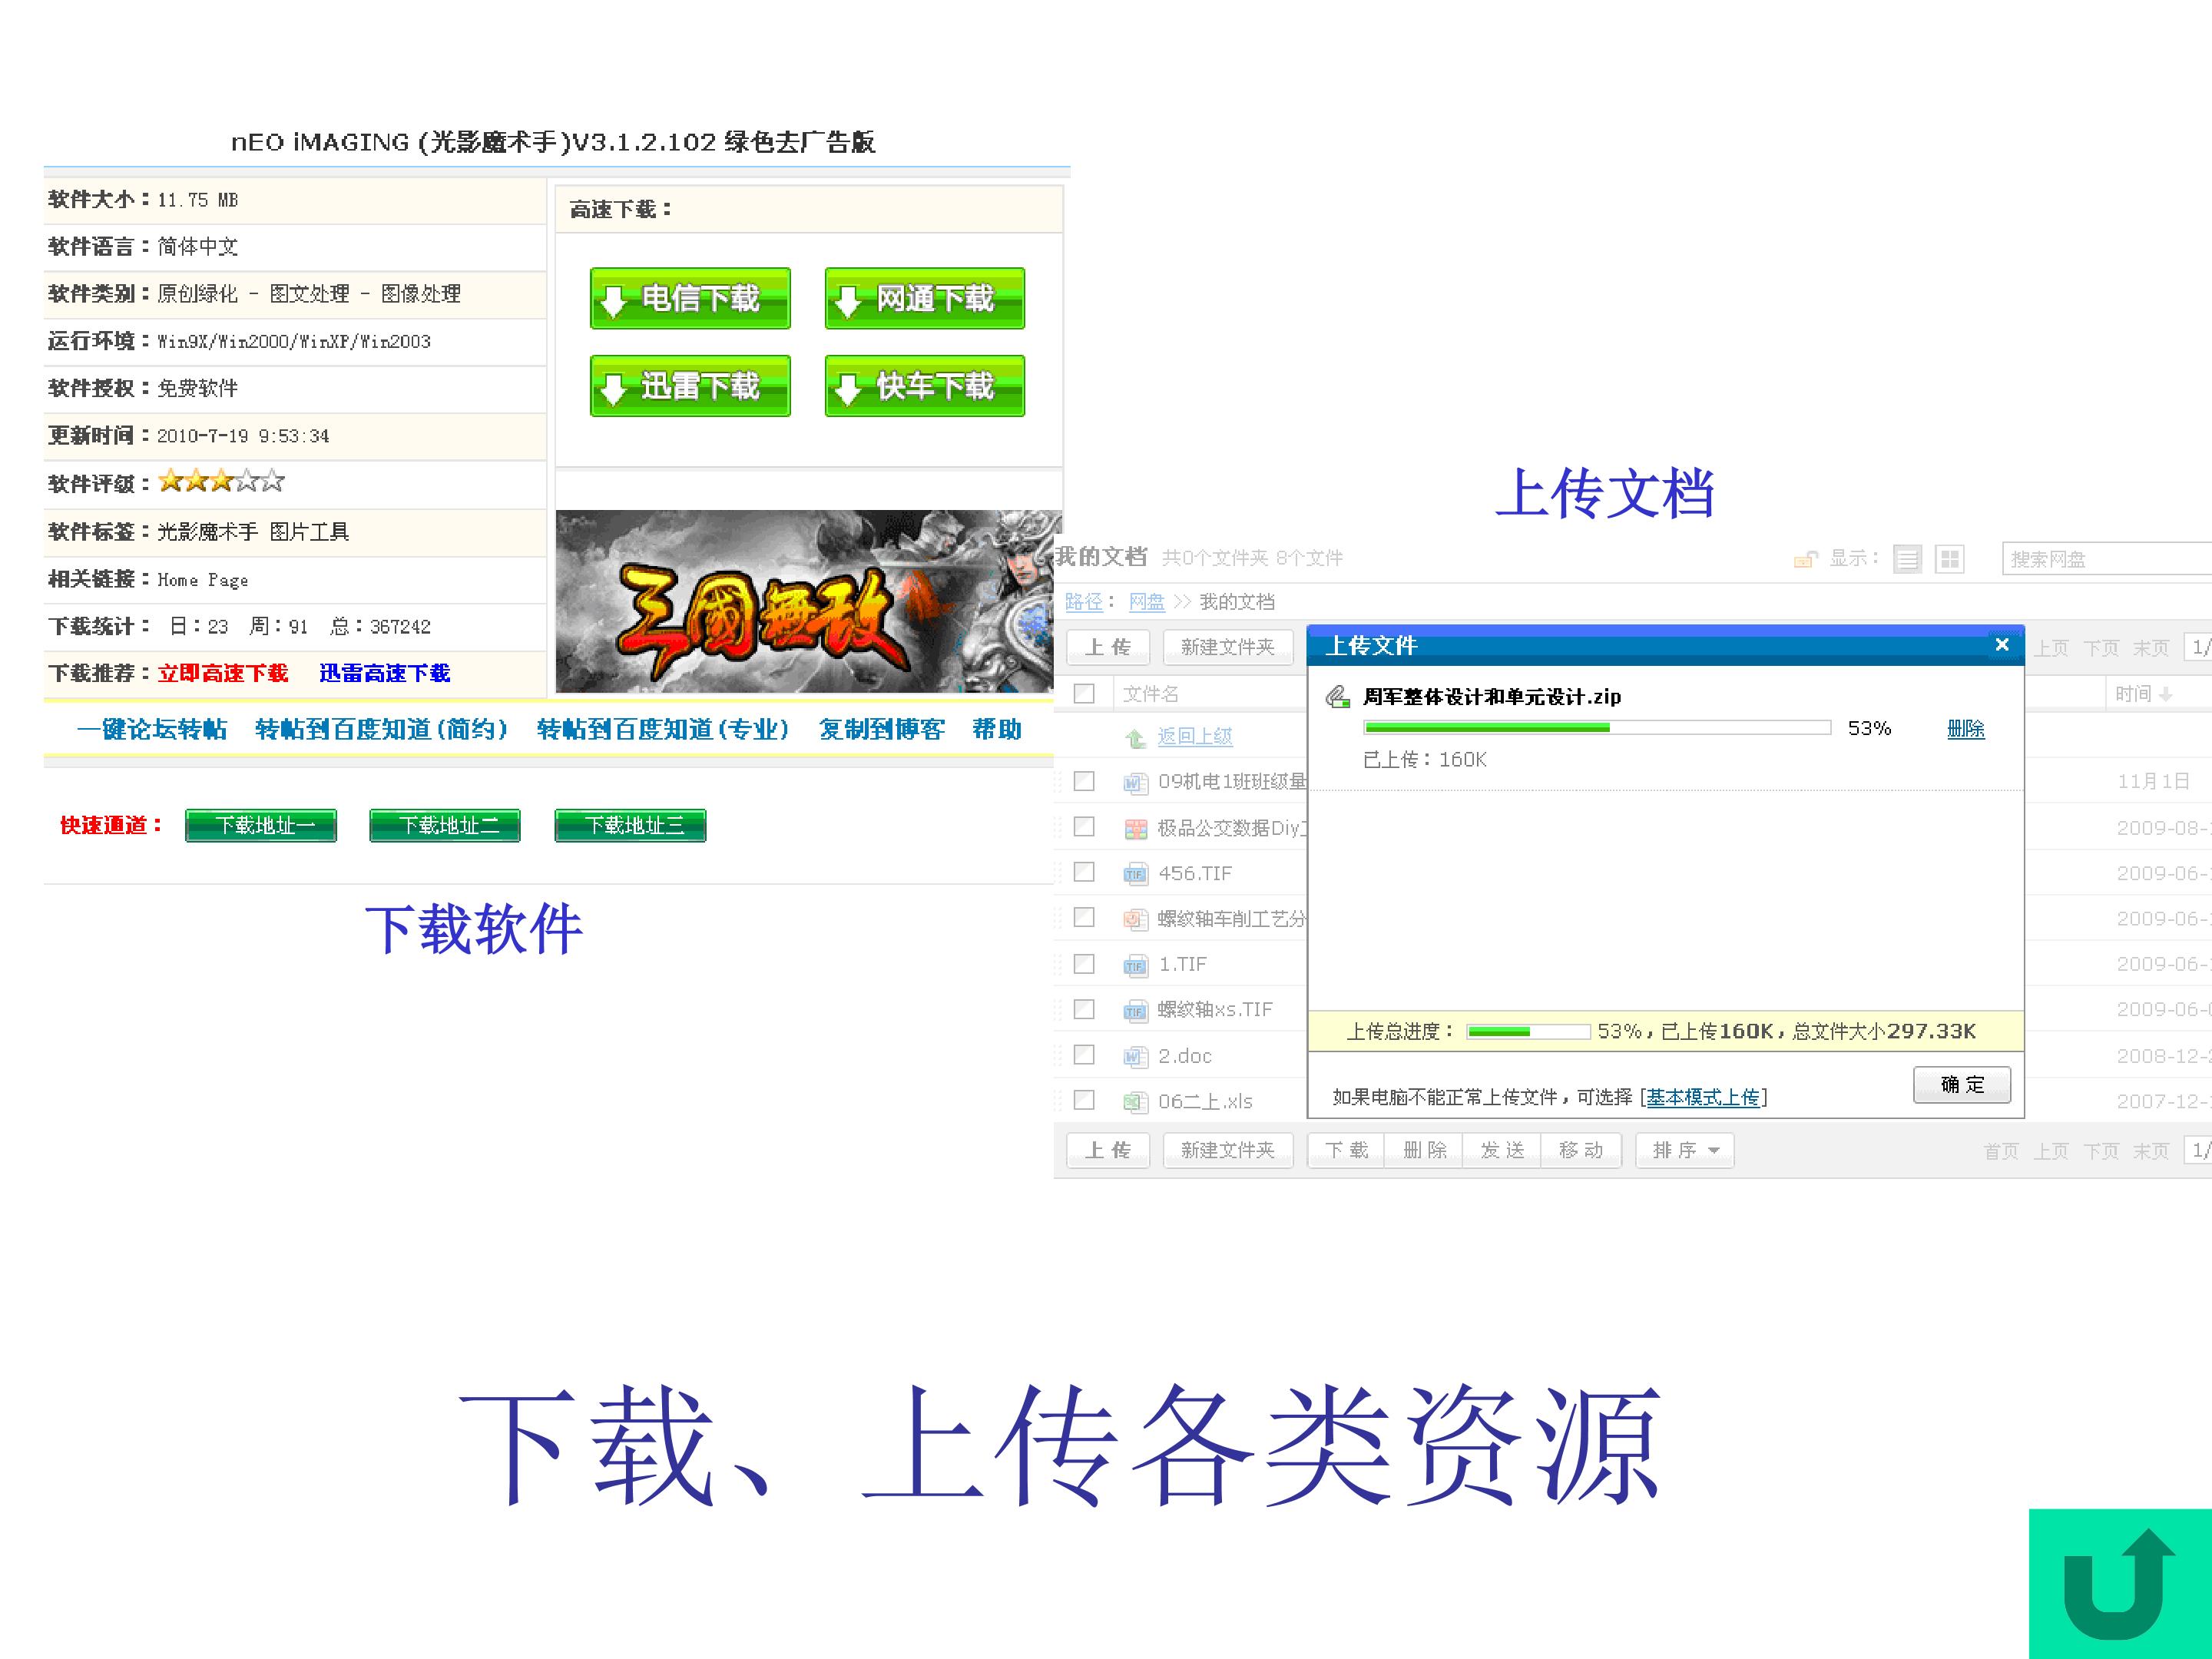This screenshot has width=2212, height=1659.
Task: Click the file upload progress bar
Action: coord(1597,728)
